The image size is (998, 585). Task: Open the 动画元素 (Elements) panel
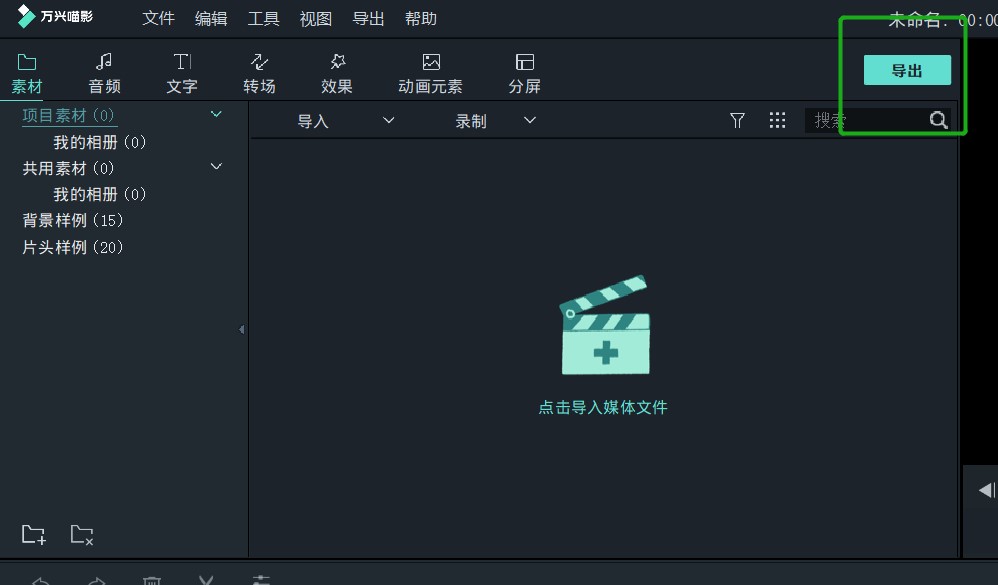[430, 71]
